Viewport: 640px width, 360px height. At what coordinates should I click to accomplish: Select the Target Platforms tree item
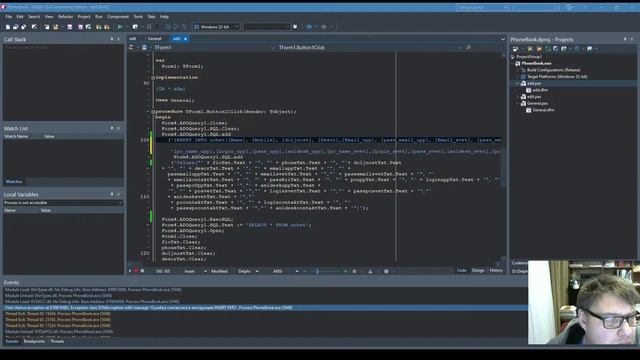pos(557,77)
